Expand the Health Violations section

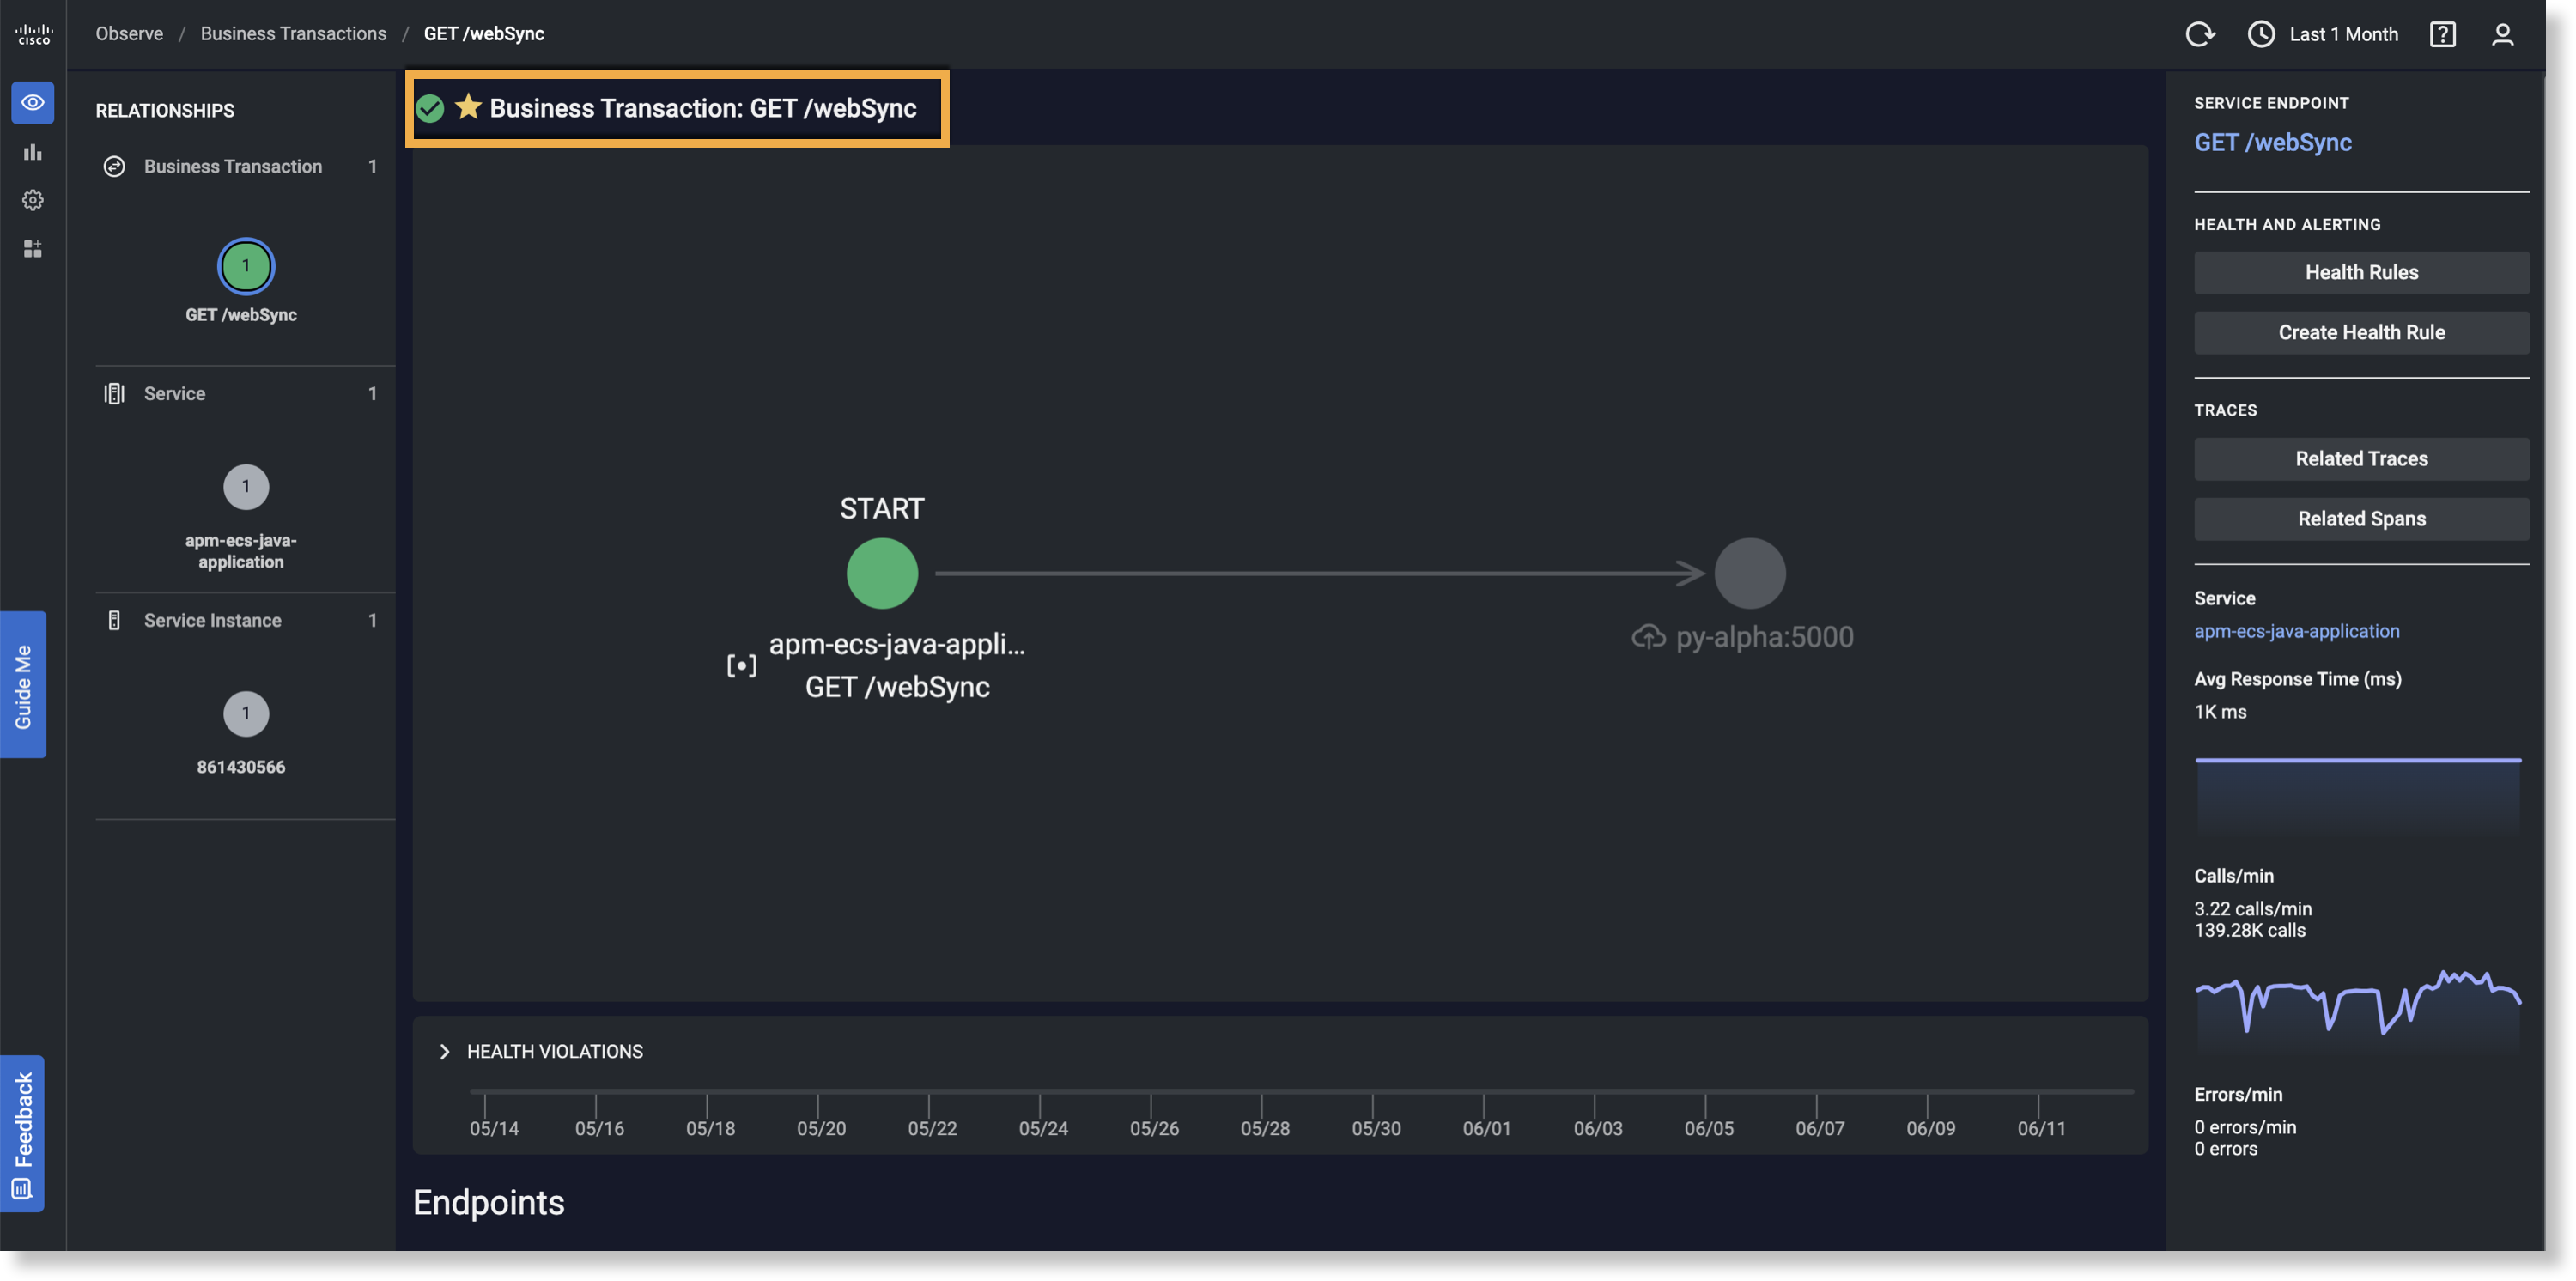445,1051
